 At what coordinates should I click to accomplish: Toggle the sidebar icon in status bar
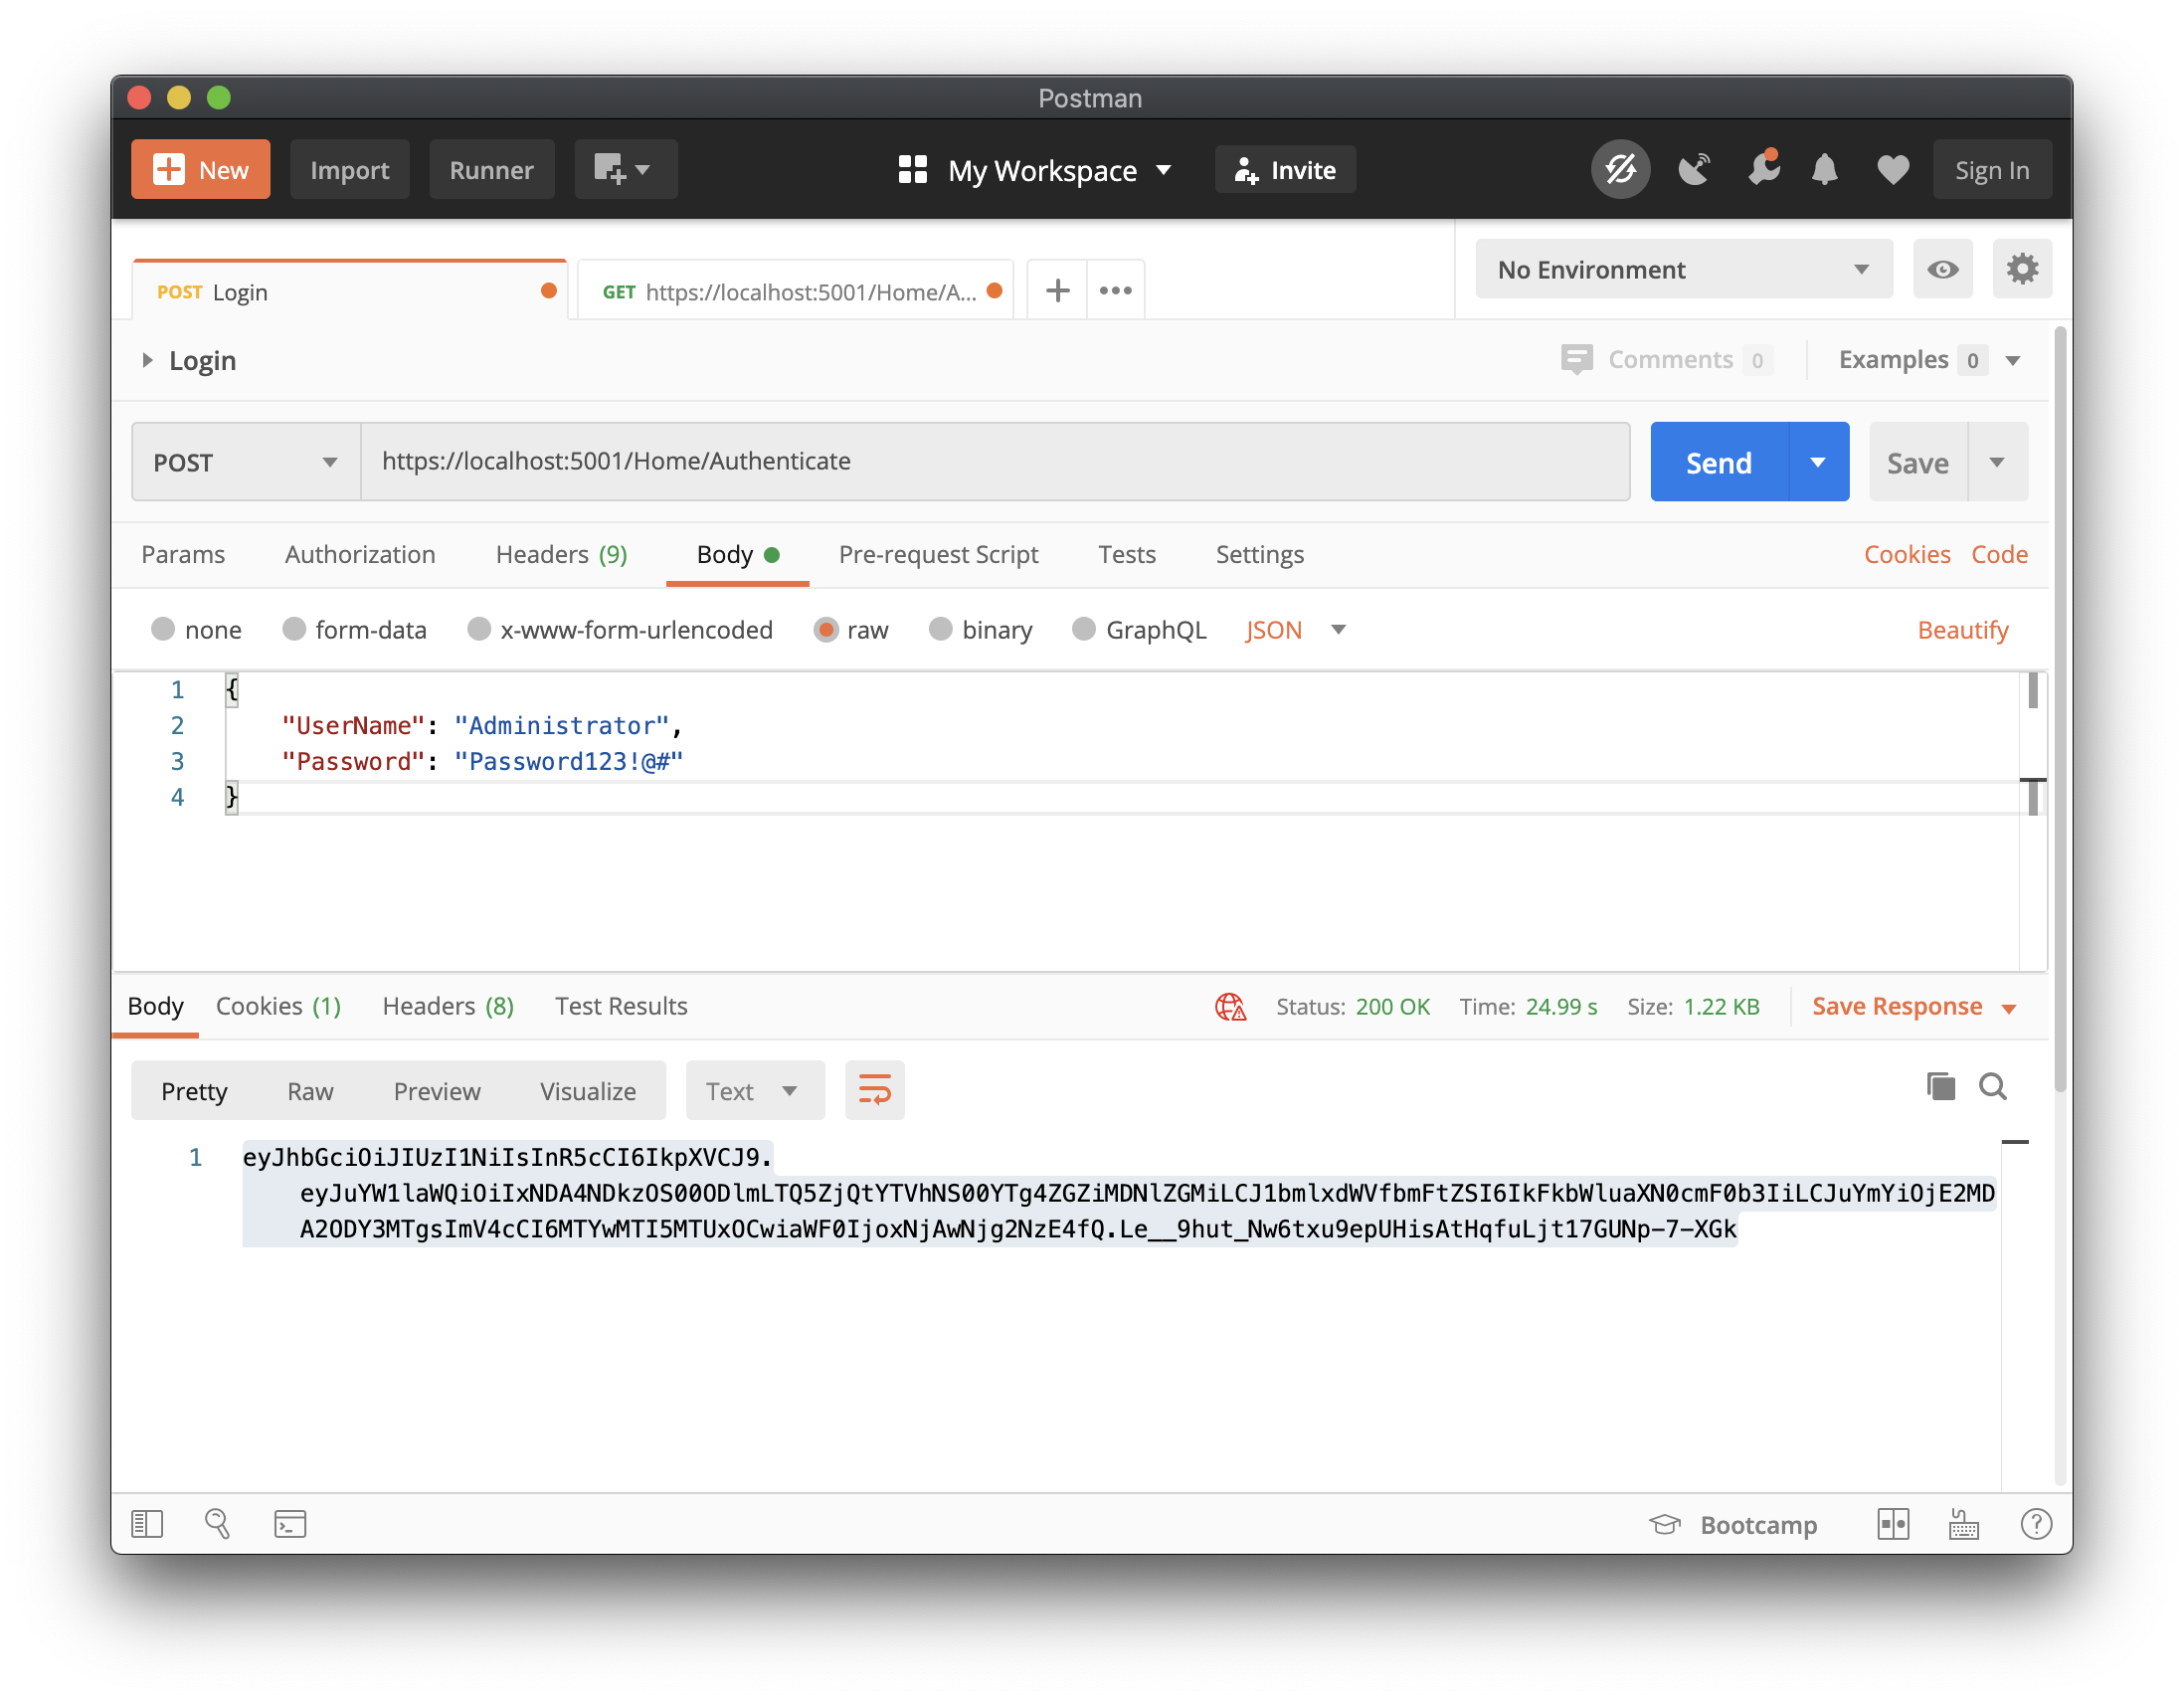[146, 1524]
